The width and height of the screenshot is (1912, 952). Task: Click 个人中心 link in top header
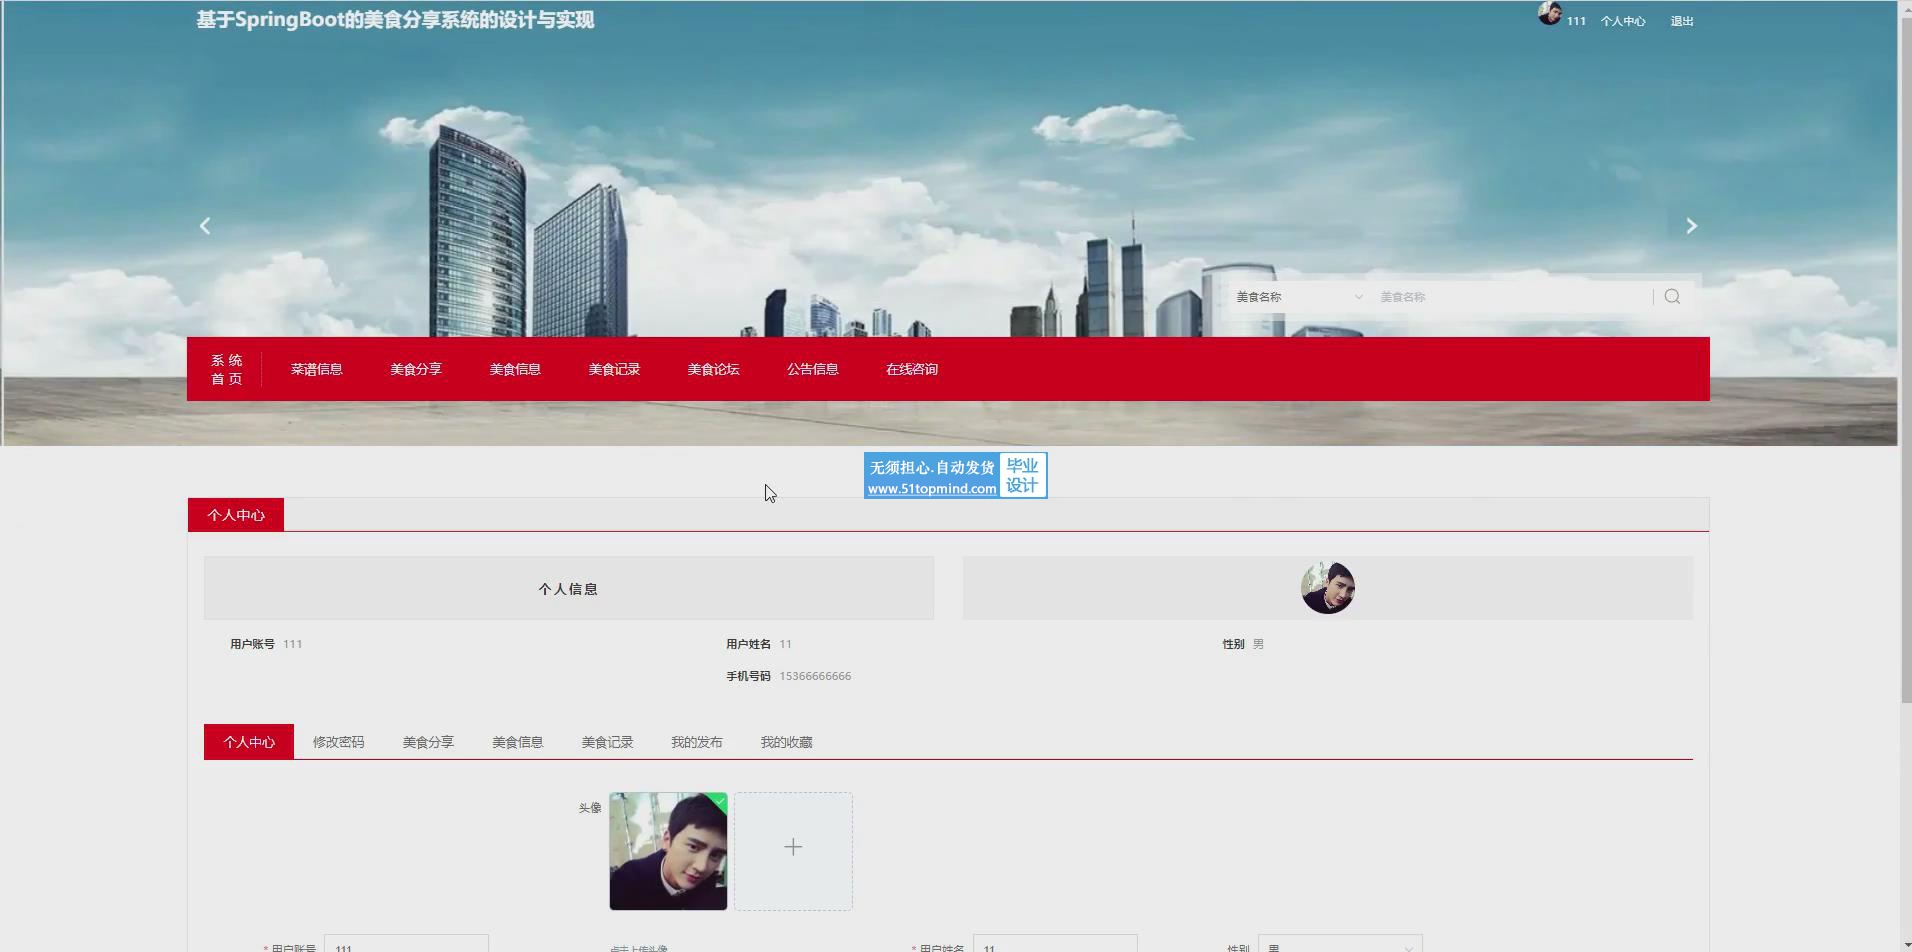pyautogui.click(x=1622, y=21)
